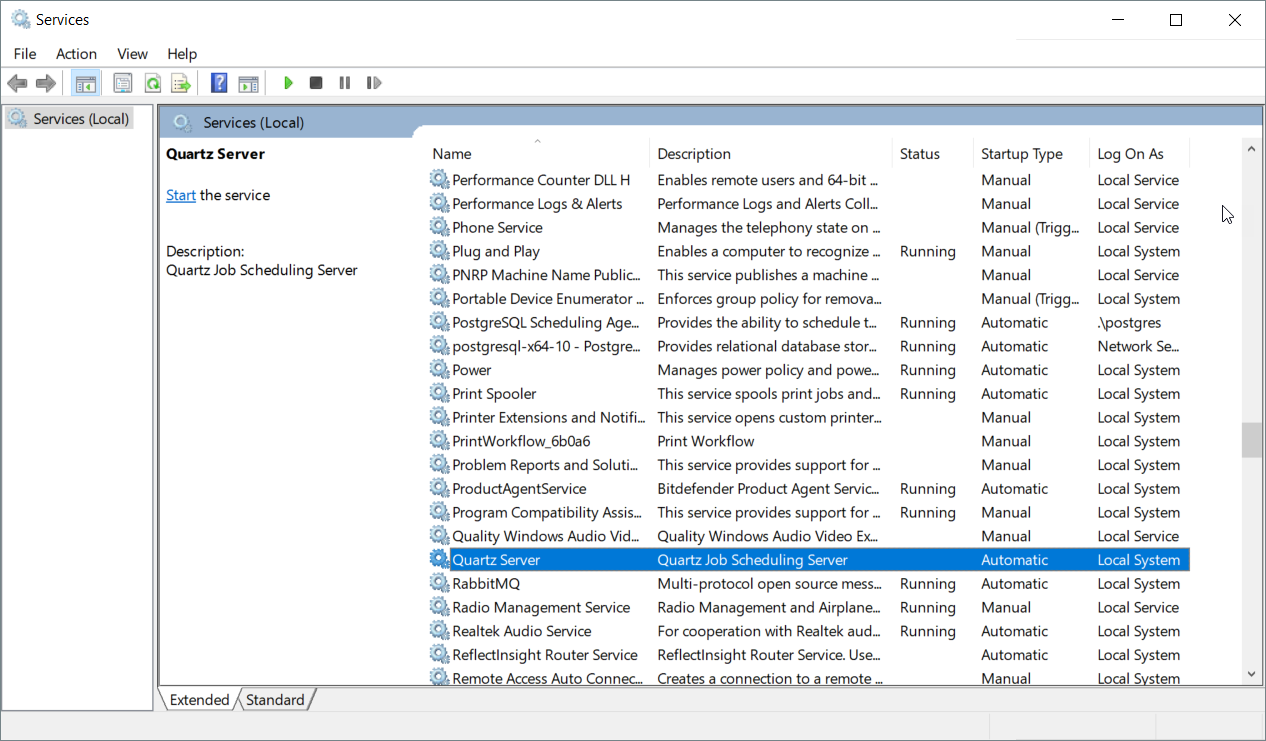Toggle the Show/Hide Console Tree toolbar icon

86,83
